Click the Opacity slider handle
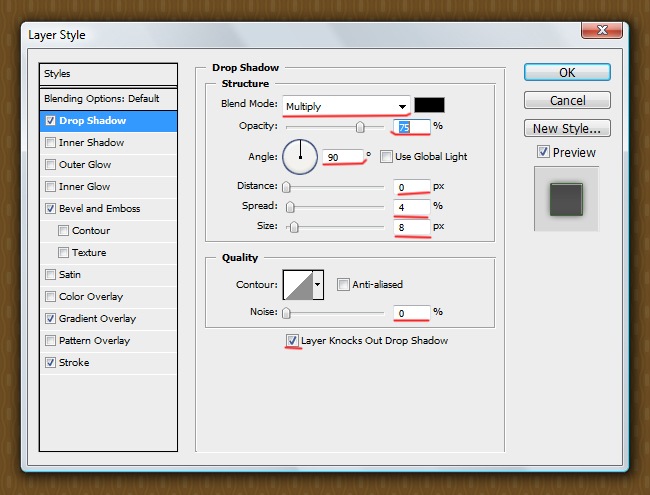Image resolution: width=650 pixels, height=495 pixels. pos(360,128)
